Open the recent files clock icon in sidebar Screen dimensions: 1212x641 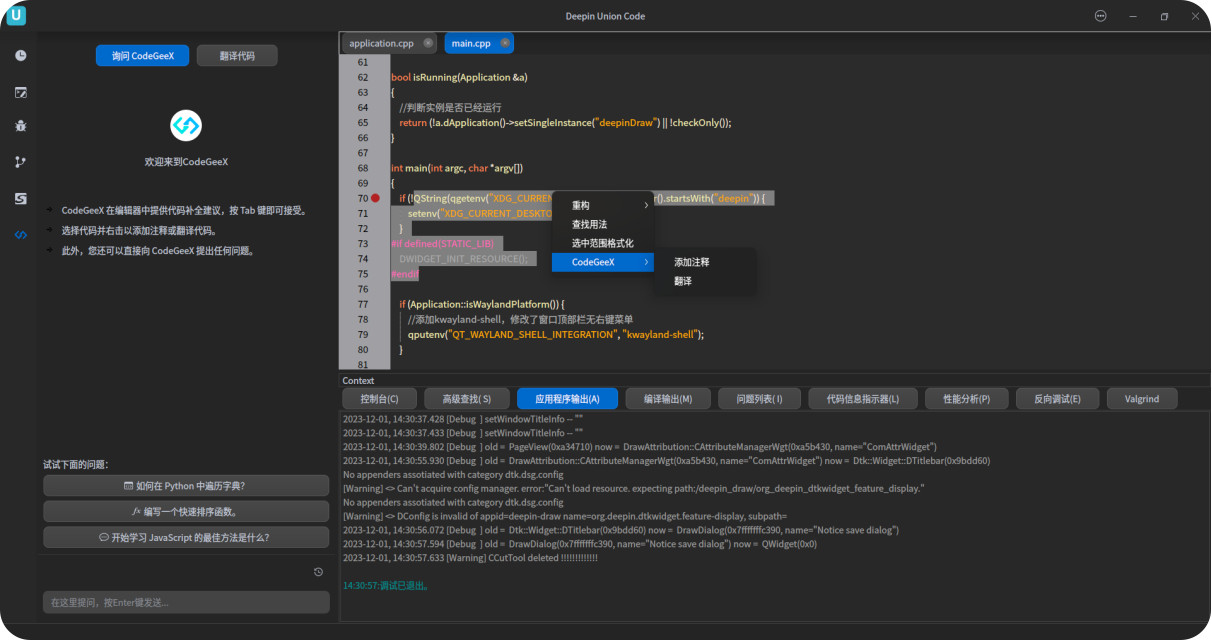coord(20,55)
